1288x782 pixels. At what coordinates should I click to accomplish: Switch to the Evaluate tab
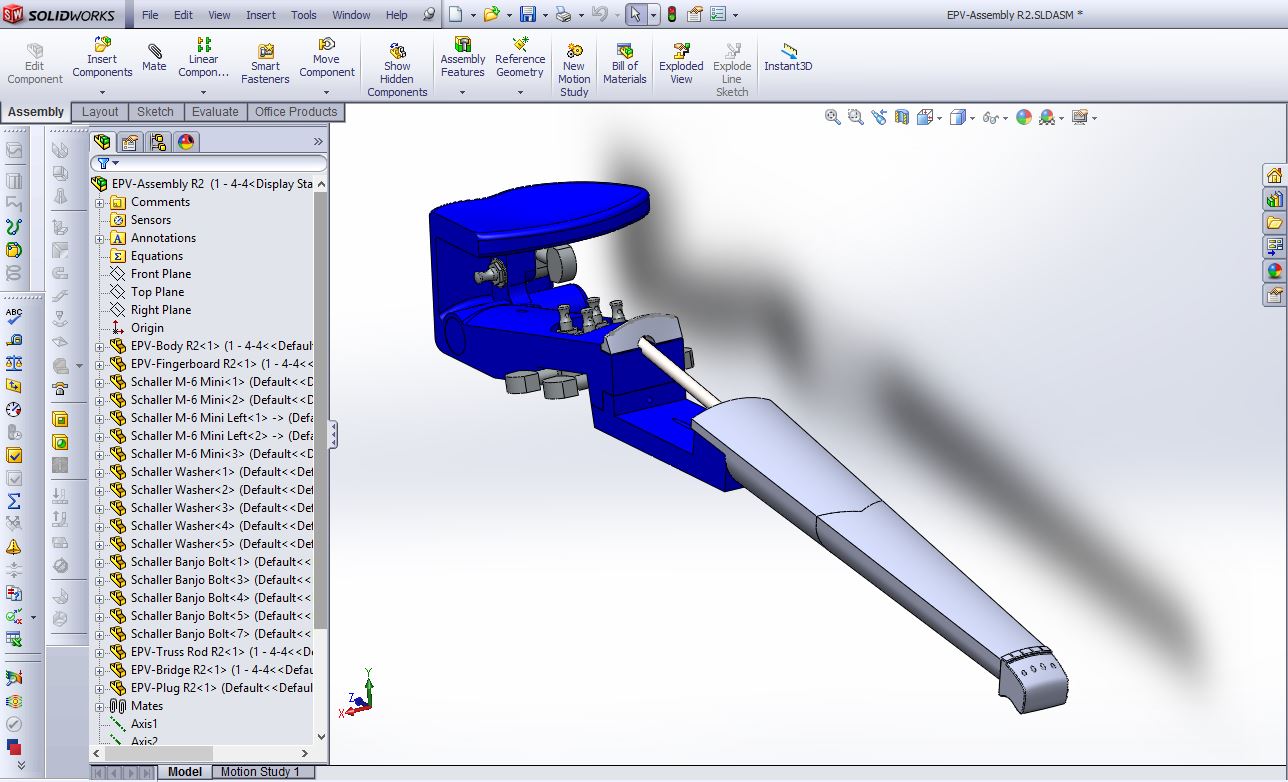[x=215, y=112]
